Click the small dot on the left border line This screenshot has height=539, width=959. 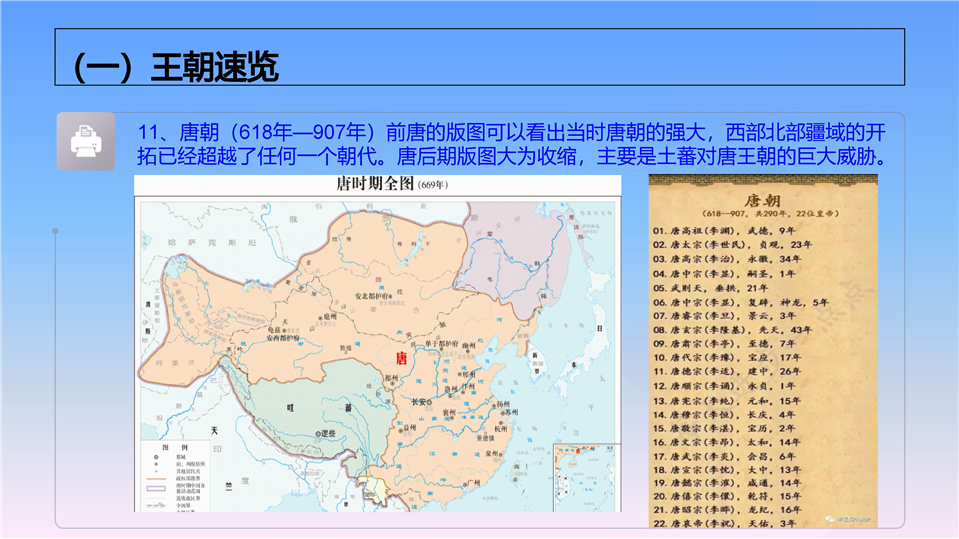pos(55,231)
